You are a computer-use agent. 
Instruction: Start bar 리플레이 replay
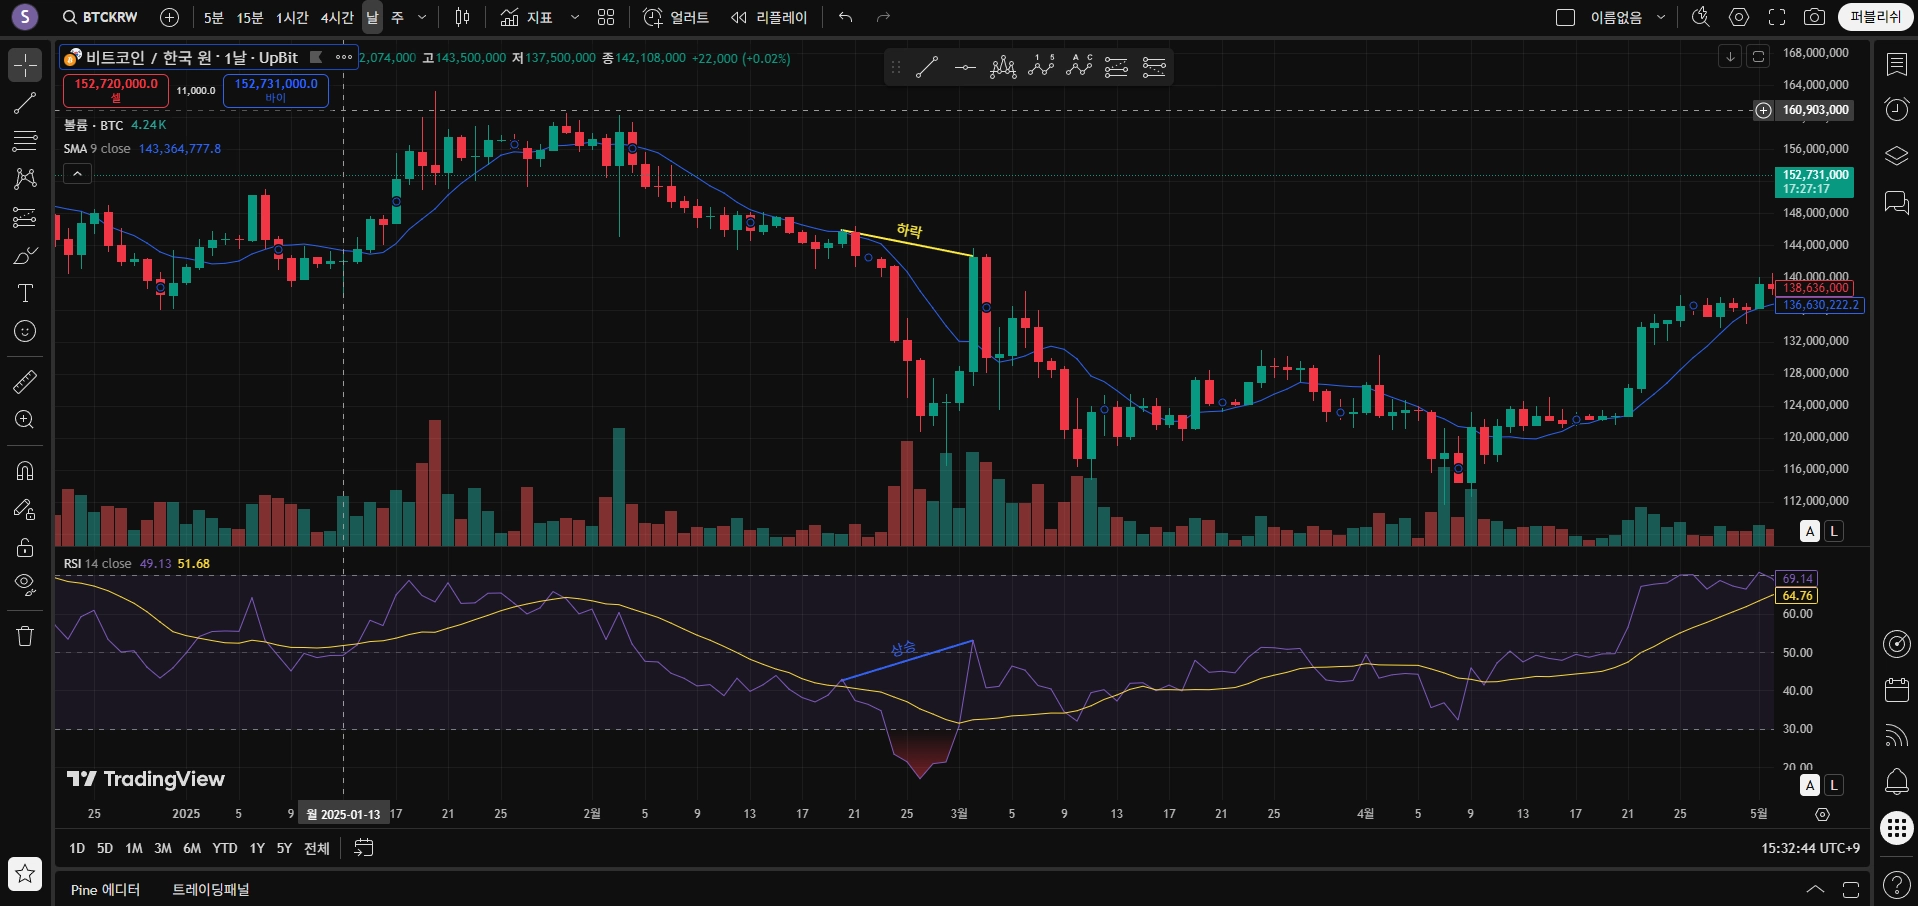(x=769, y=17)
